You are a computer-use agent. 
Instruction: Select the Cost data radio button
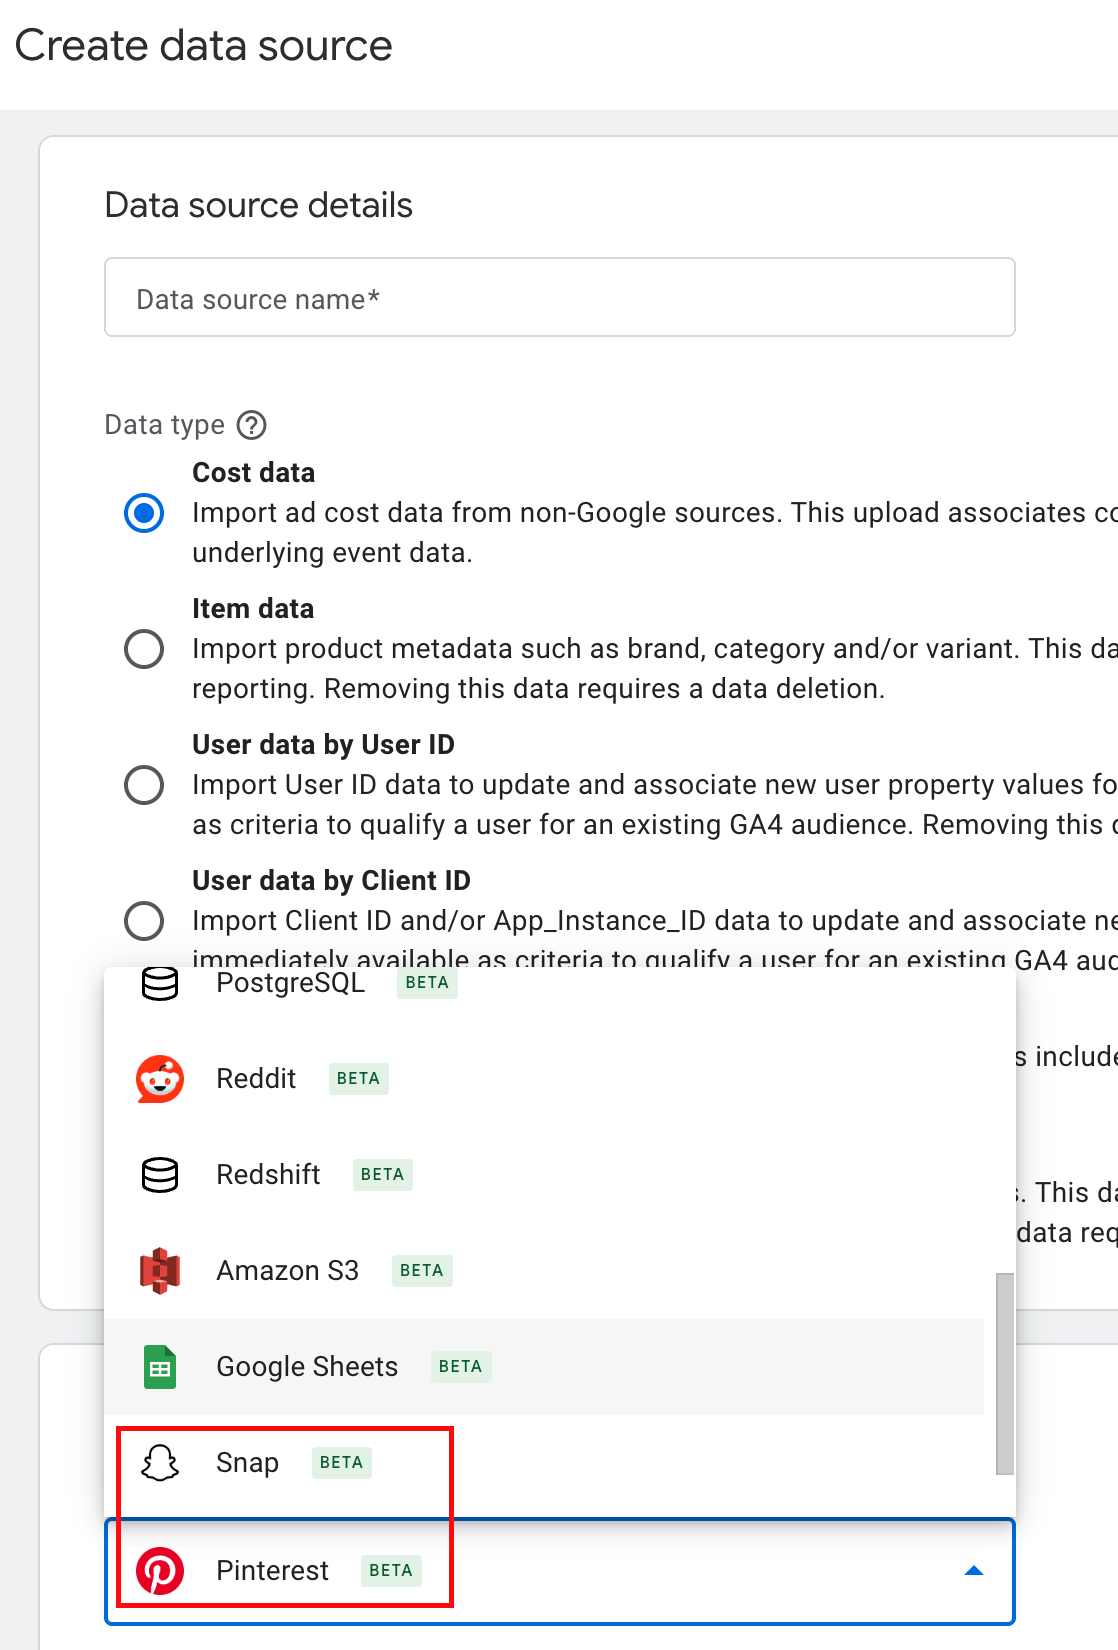(x=144, y=513)
